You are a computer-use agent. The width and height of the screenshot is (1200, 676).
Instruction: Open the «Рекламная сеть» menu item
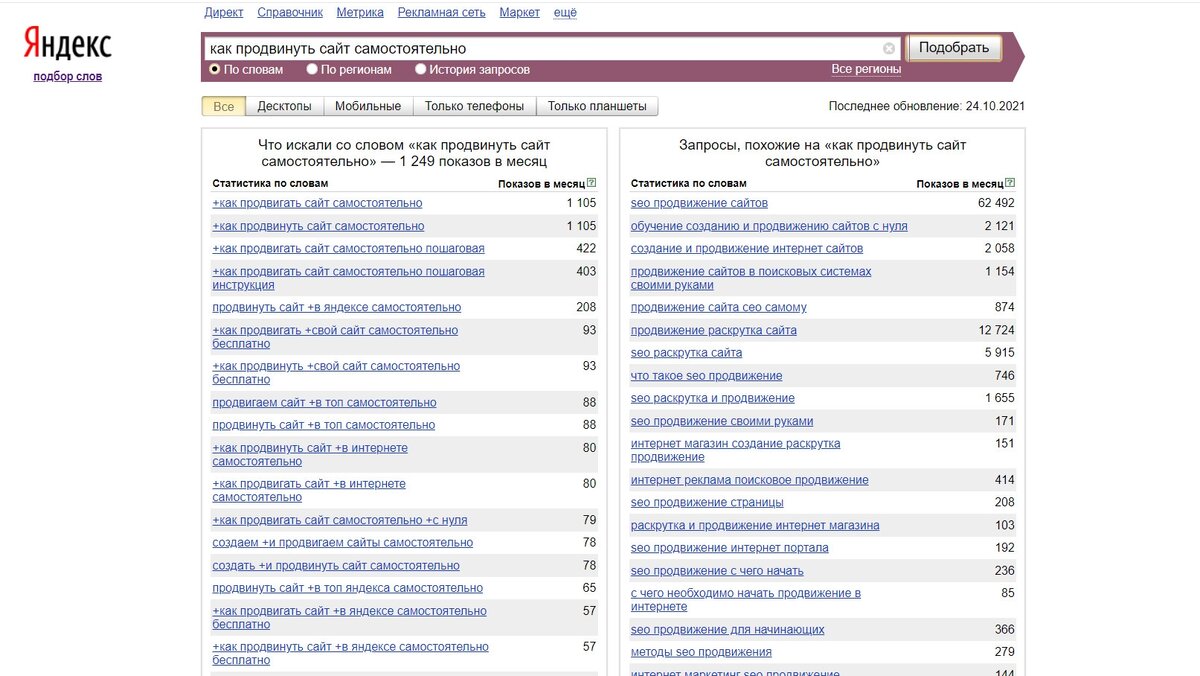440,12
